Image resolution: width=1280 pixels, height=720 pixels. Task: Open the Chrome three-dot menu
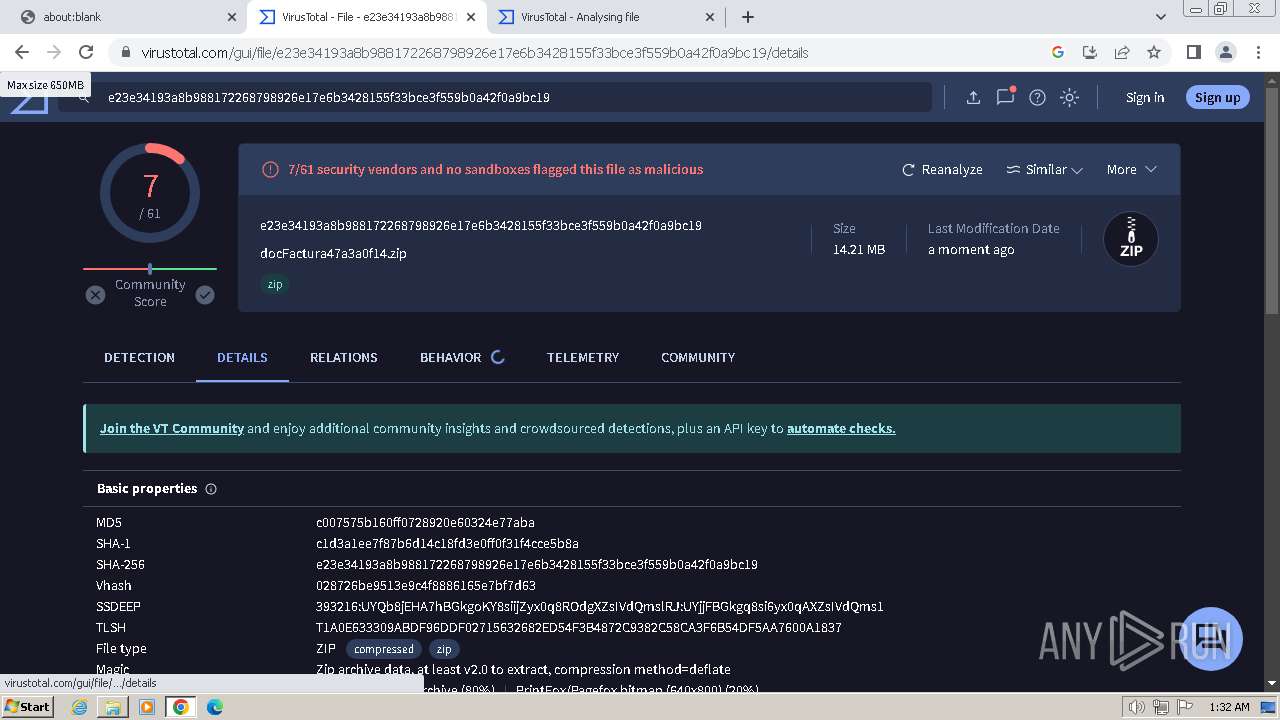[x=1256, y=52]
